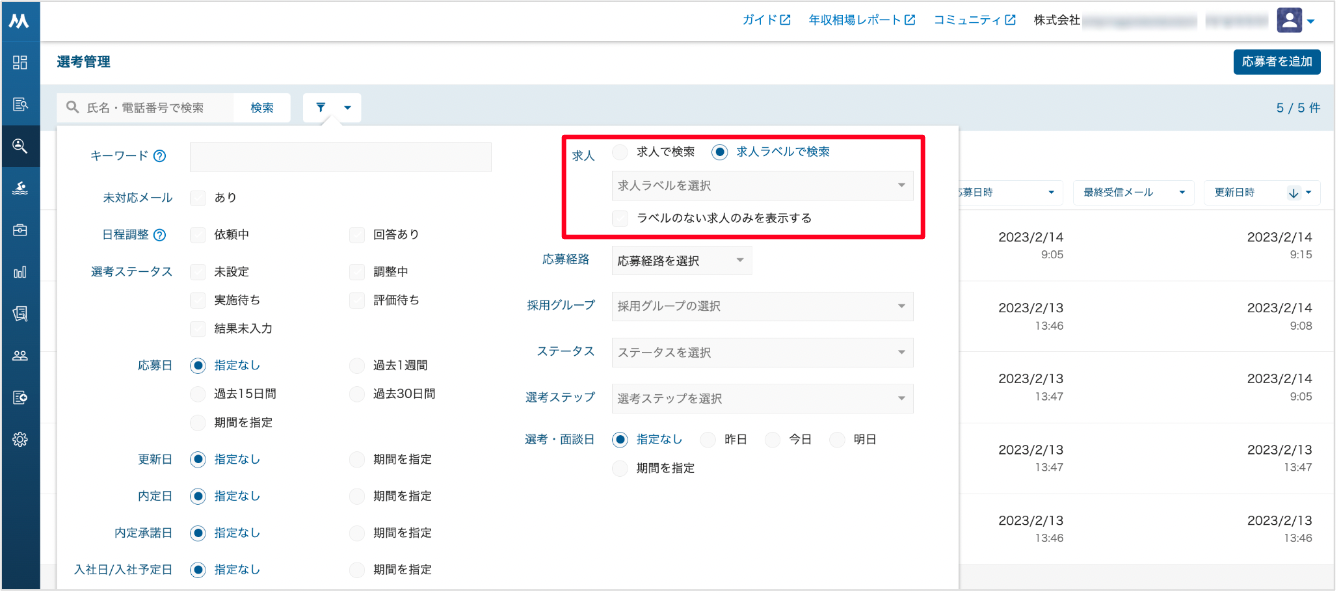The image size is (1338, 593).
Task: Select the 求人ラベルで検索 radio button
Action: pos(719,152)
